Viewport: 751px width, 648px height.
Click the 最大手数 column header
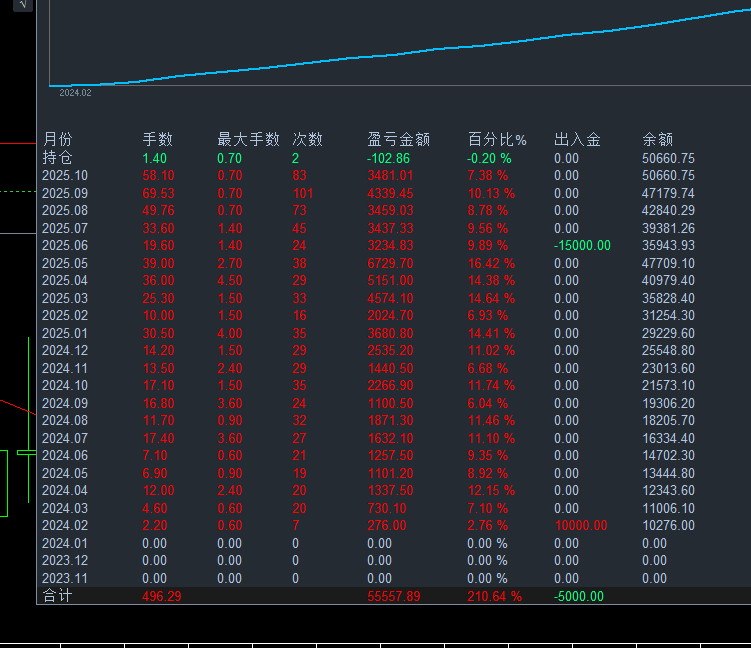(x=248, y=139)
